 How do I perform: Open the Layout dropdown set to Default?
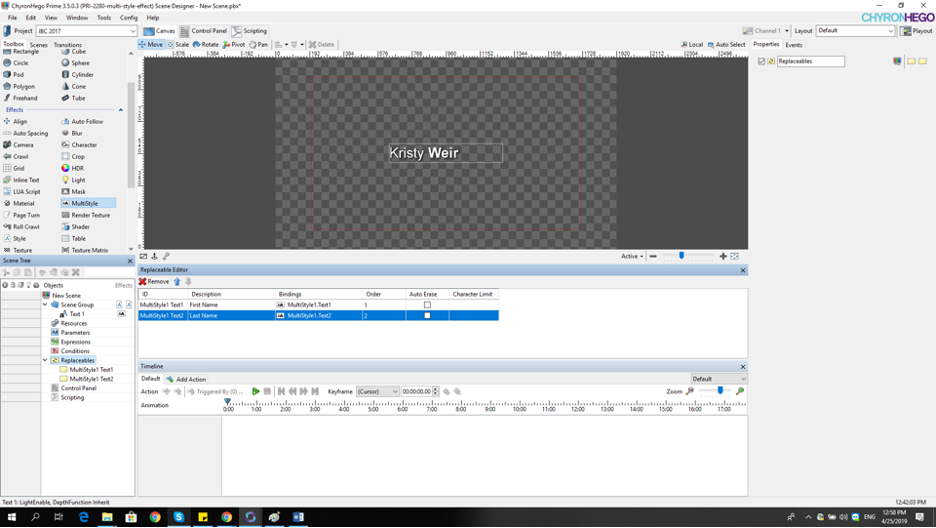point(855,31)
